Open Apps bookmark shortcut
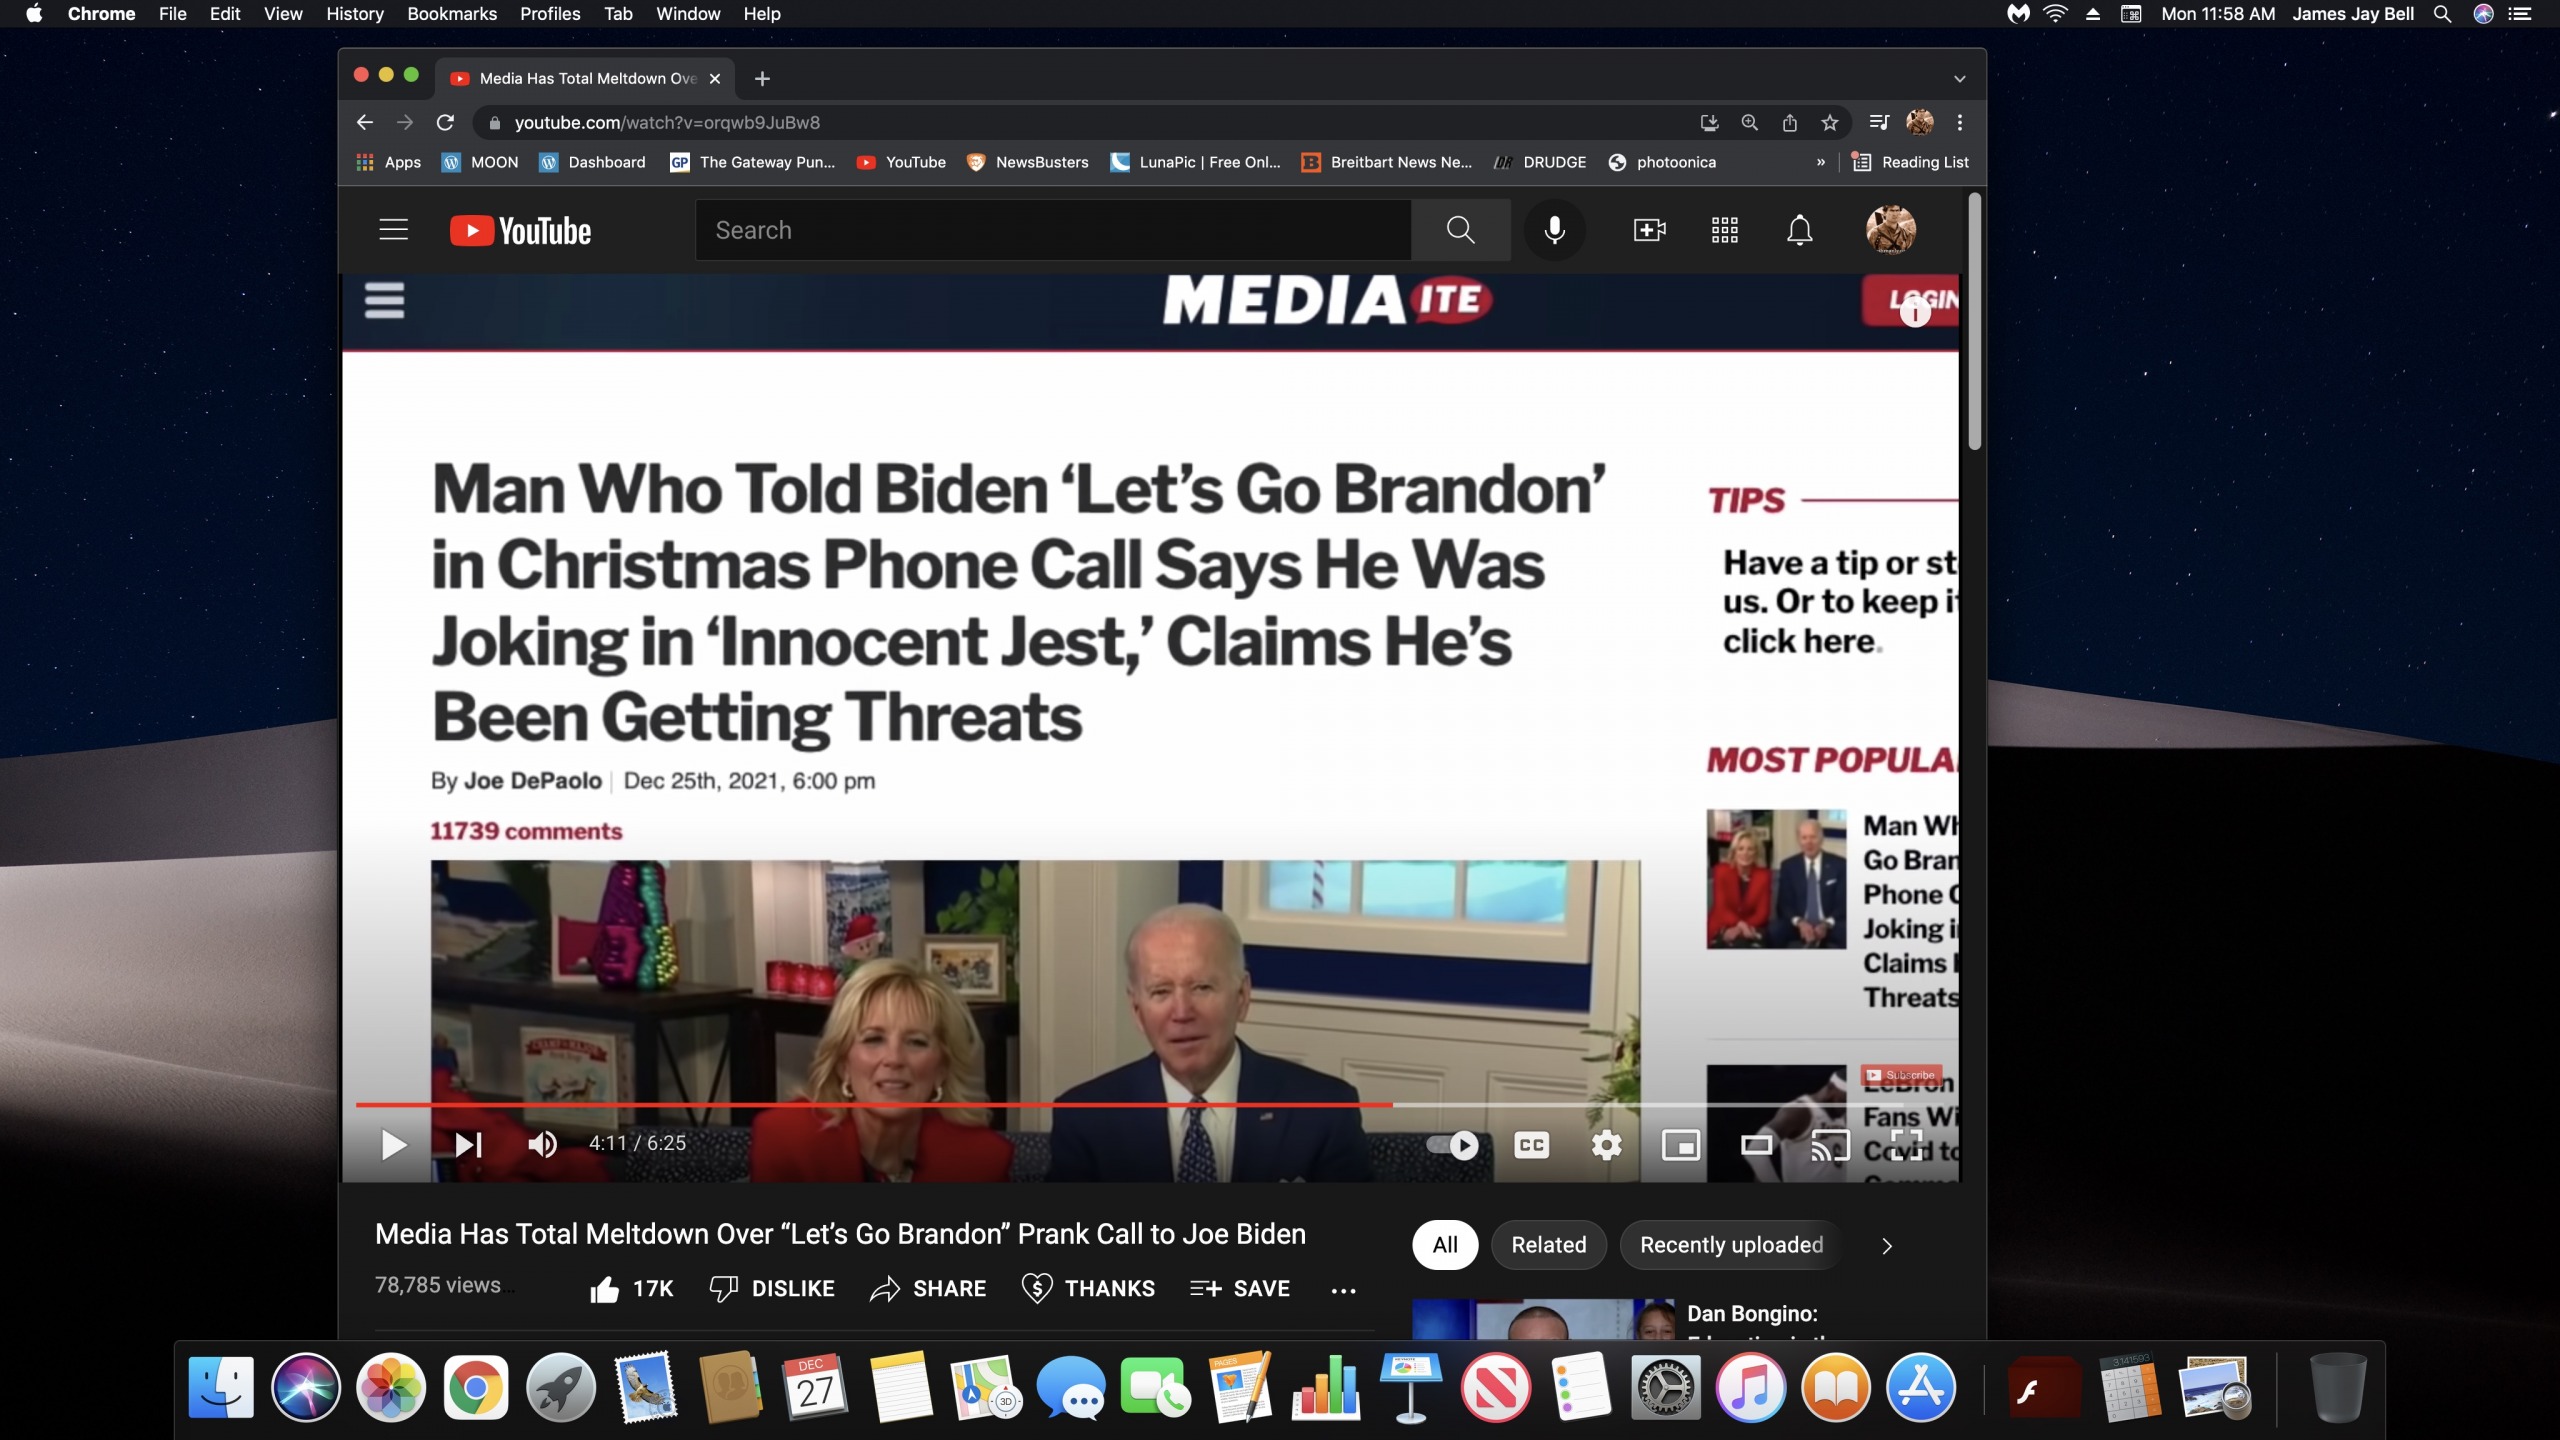 pos(388,162)
